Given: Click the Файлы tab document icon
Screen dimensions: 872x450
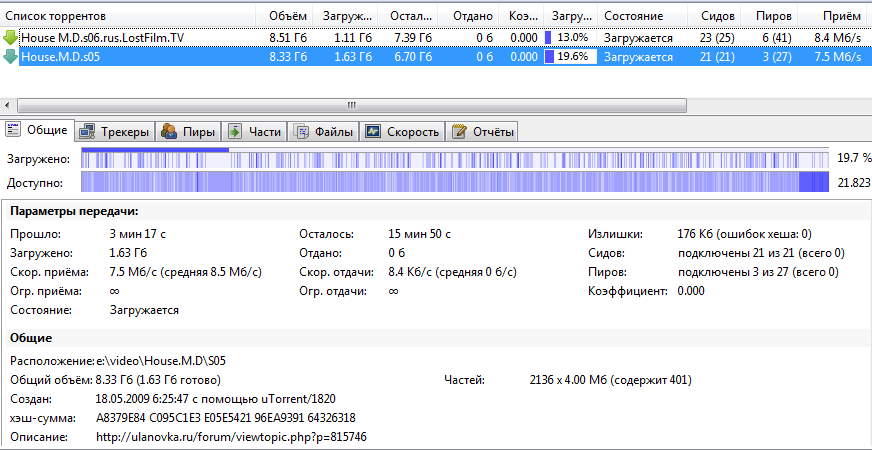Looking at the screenshot, I should point(301,132).
